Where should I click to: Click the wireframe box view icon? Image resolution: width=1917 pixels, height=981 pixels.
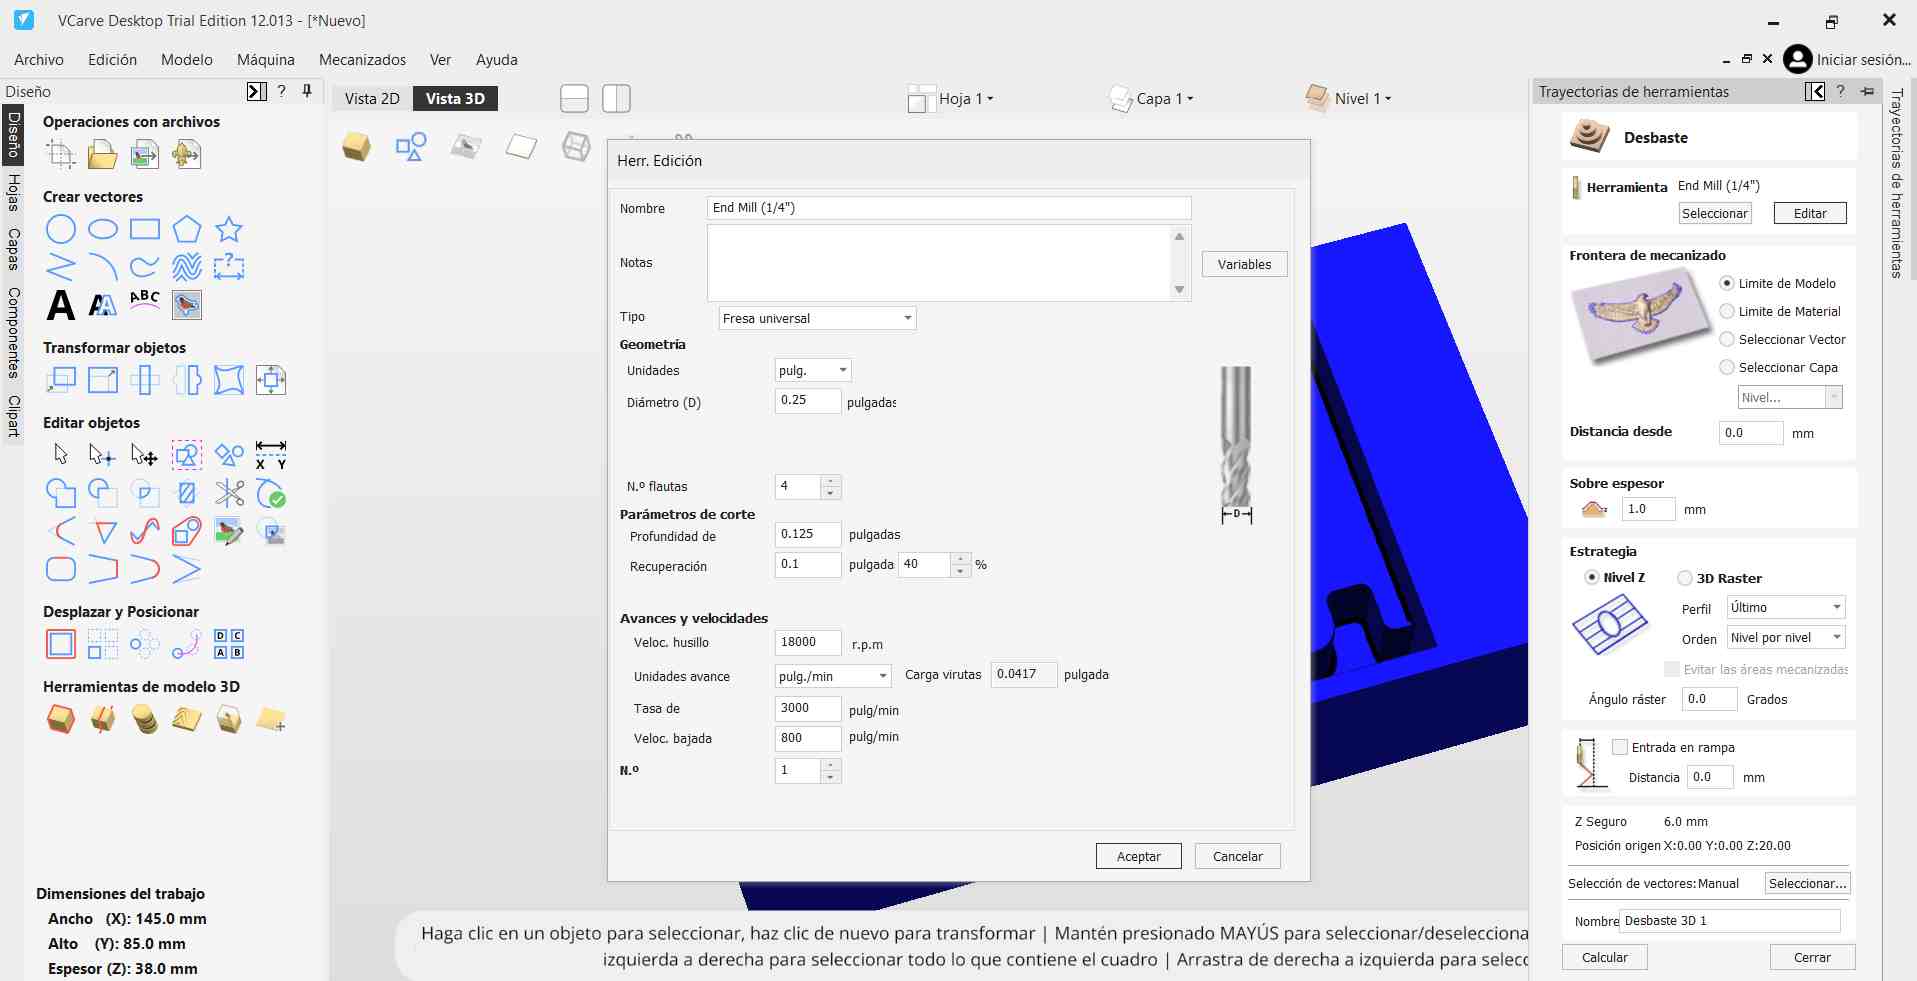pyautogui.click(x=576, y=147)
